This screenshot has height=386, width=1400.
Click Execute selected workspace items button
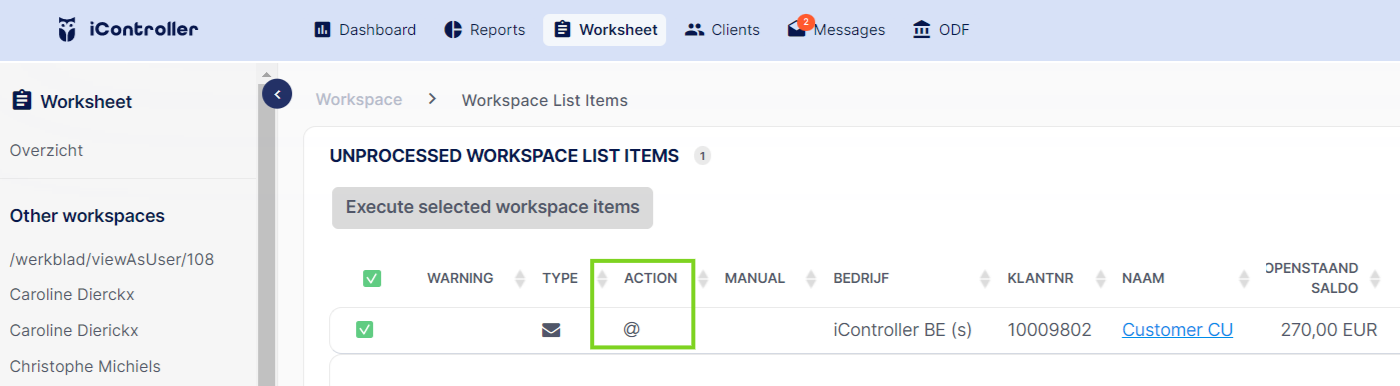[492, 208]
